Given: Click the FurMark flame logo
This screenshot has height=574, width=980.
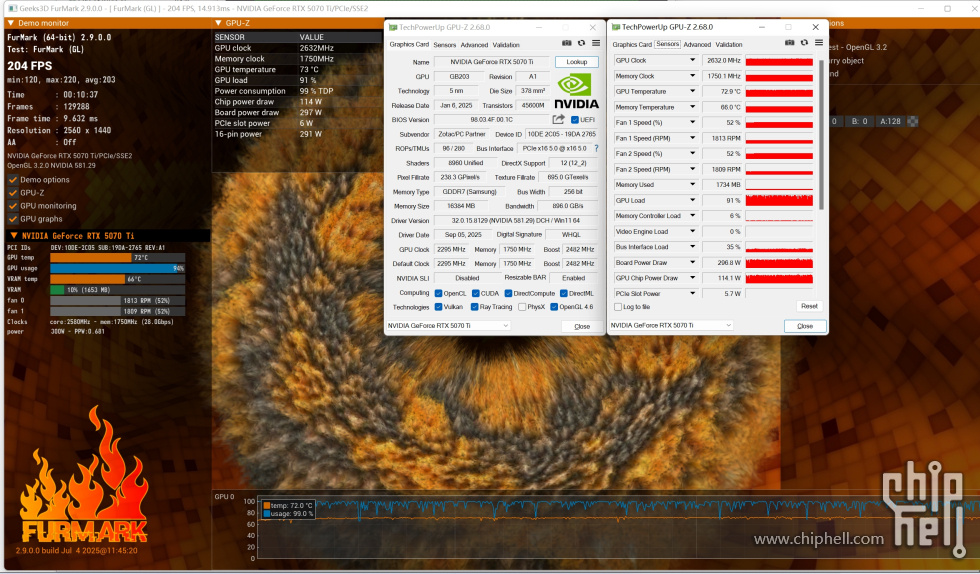Looking at the screenshot, I should coord(84,475).
